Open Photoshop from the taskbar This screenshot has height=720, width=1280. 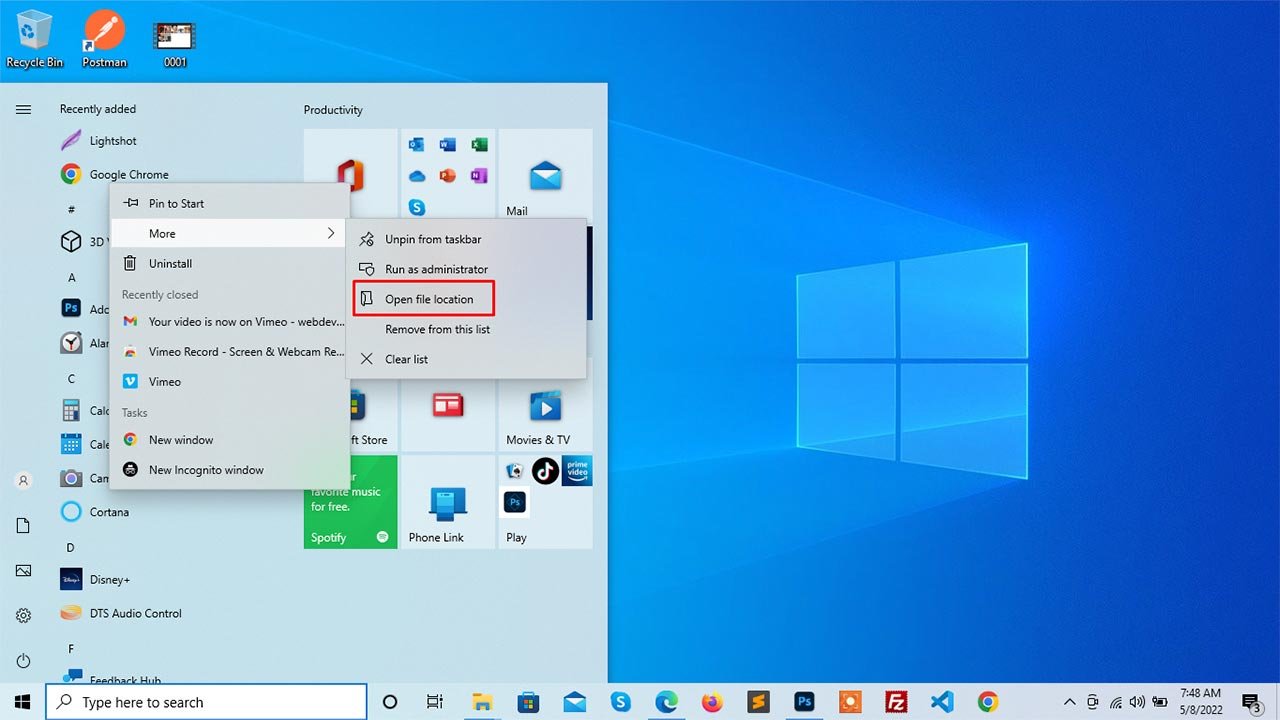click(804, 702)
